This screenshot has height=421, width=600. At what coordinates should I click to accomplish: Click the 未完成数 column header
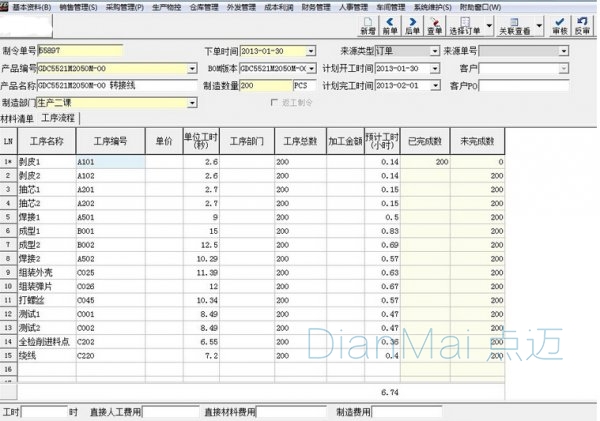(x=478, y=141)
